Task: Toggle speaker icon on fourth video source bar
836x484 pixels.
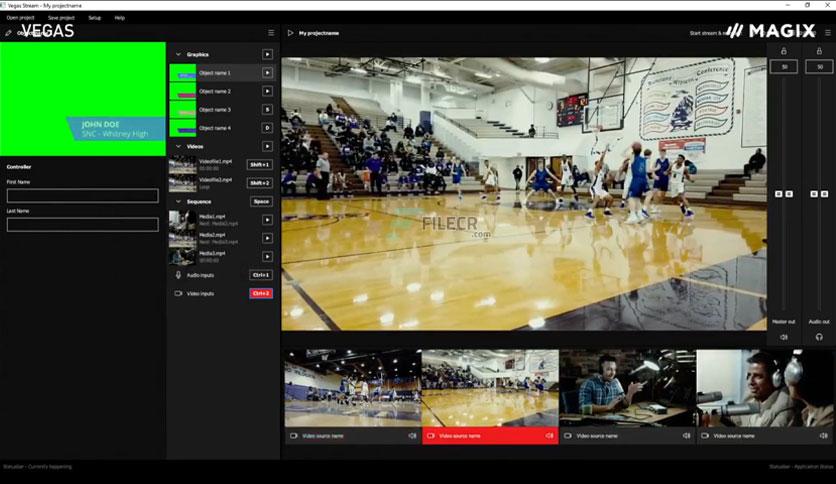Action: [823, 436]
